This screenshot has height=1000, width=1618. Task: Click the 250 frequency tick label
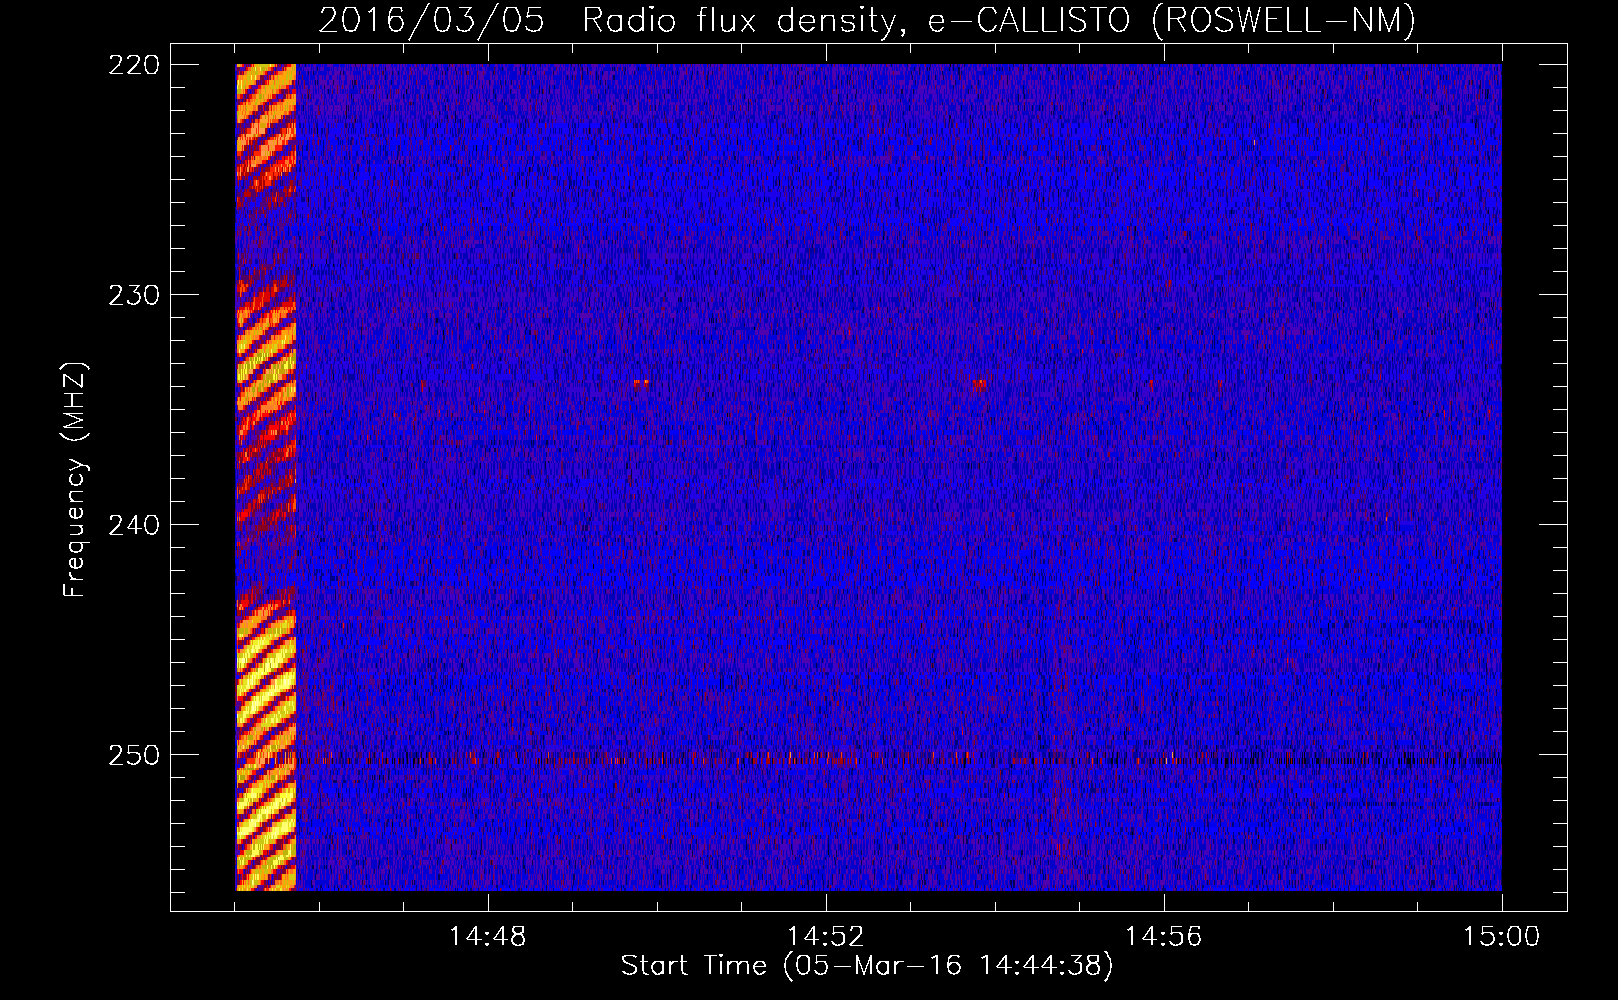133,755
